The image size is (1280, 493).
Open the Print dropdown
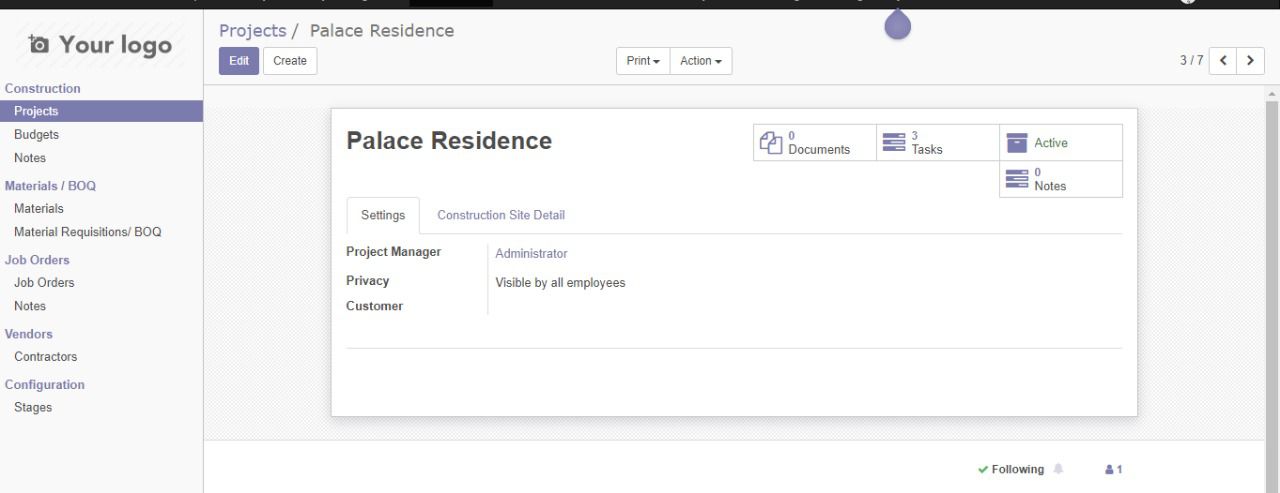643,61
